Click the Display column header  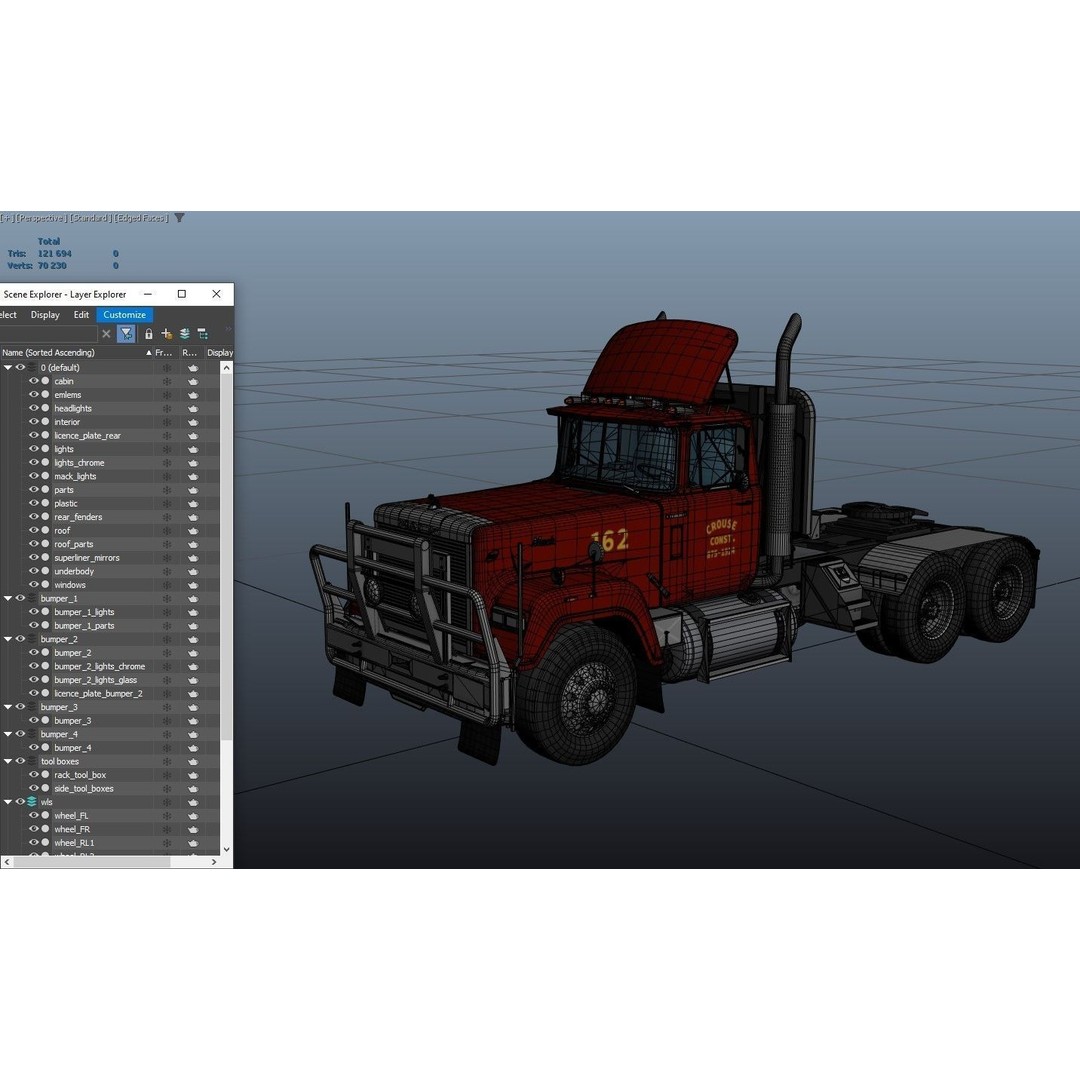point(220,353)
